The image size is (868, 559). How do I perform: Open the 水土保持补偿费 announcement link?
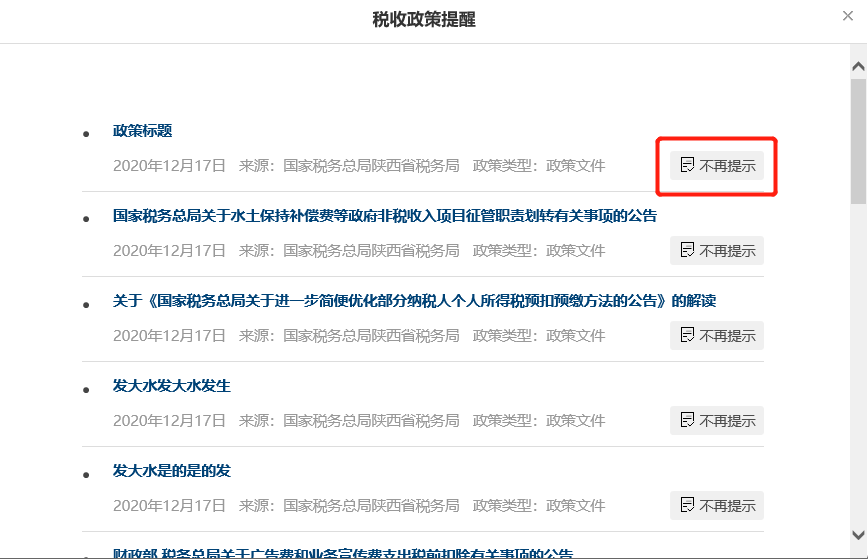pos(385,216)
